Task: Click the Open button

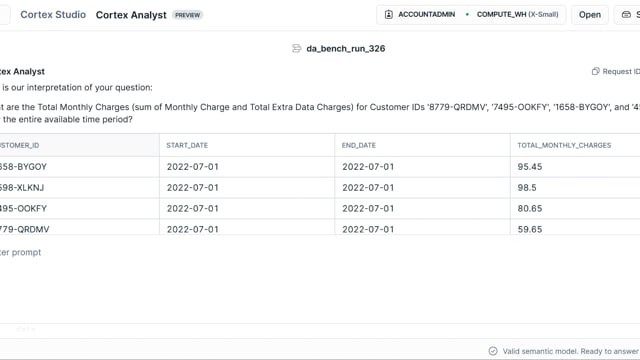Action: point(590,15)
